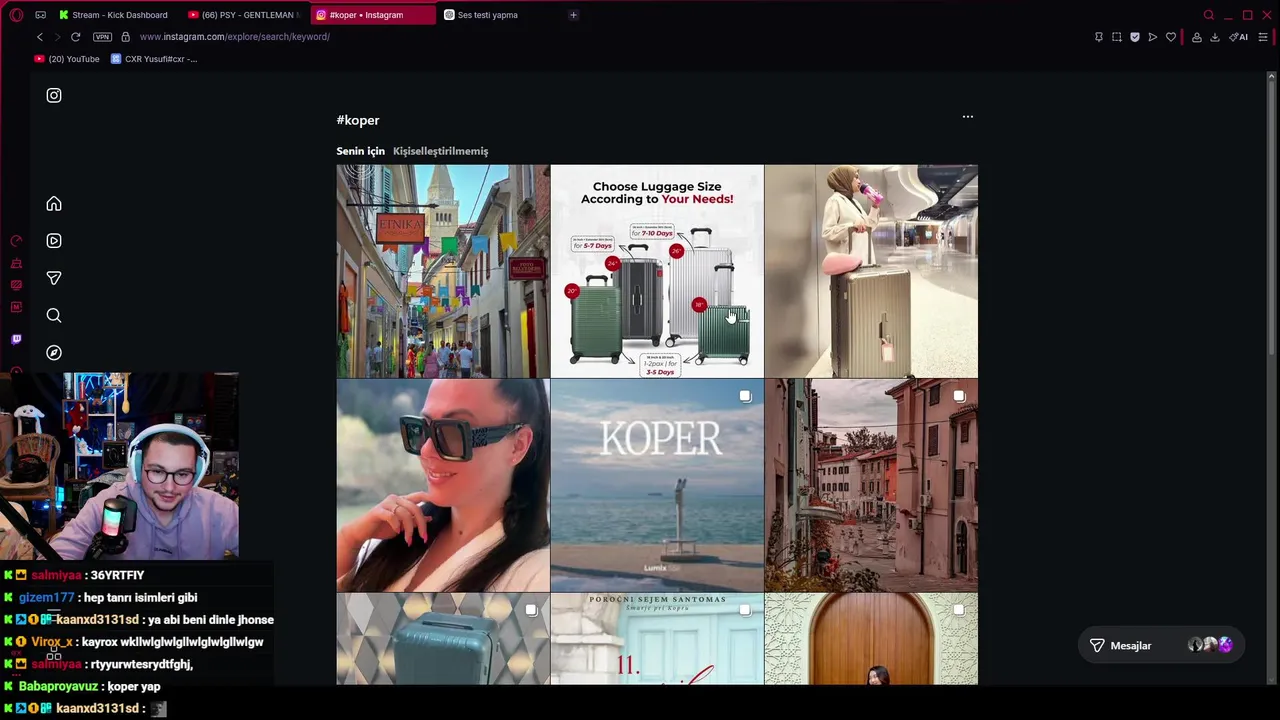
Task: Show site security lock info
Action: (125, 37)
